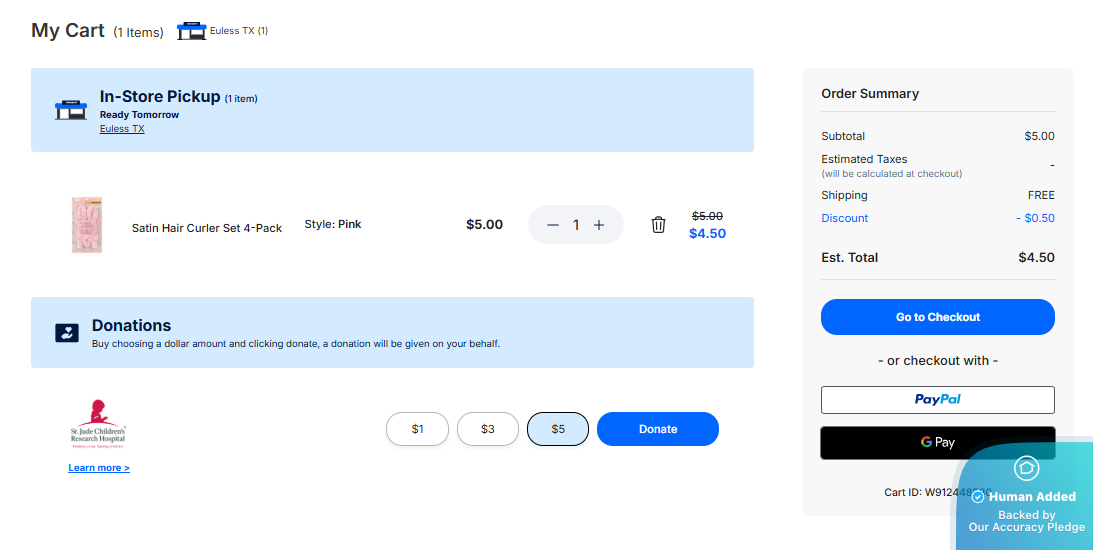This screenshot has height=550, width=1093.
Task: Click the Discount link in Order Summary
Action: pyautogui.click(x=845, y=218)
